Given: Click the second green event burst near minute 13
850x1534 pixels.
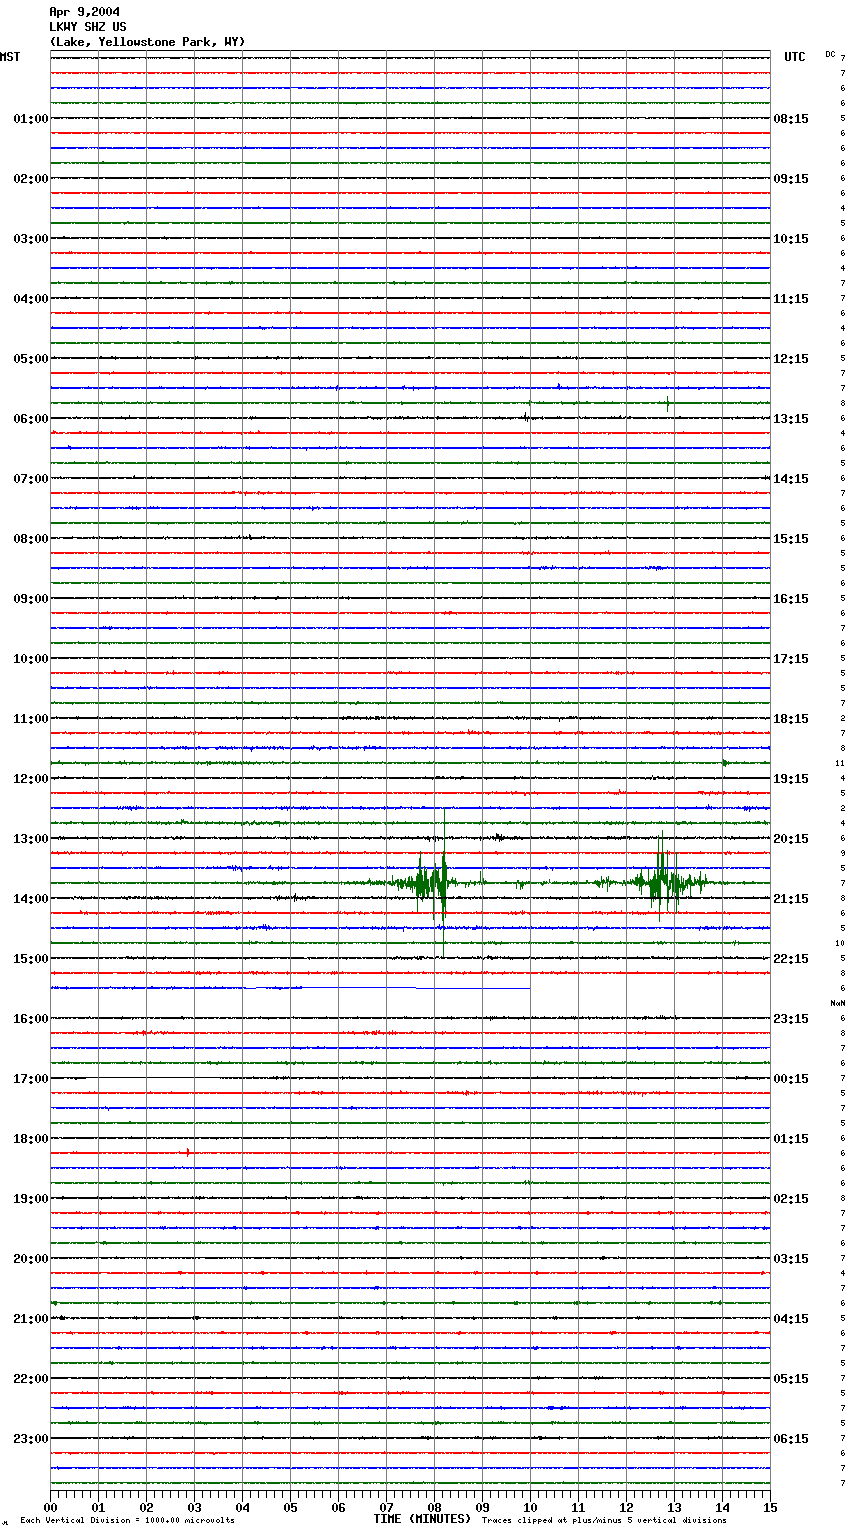Looking at the screenshot, I should pos(660,882).
